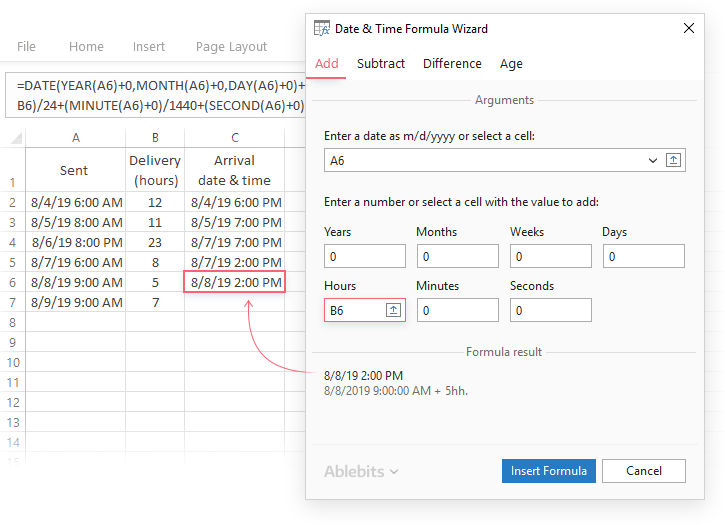Click into the Years input field
Screen dimensions: 725x525
click(364, 256)
